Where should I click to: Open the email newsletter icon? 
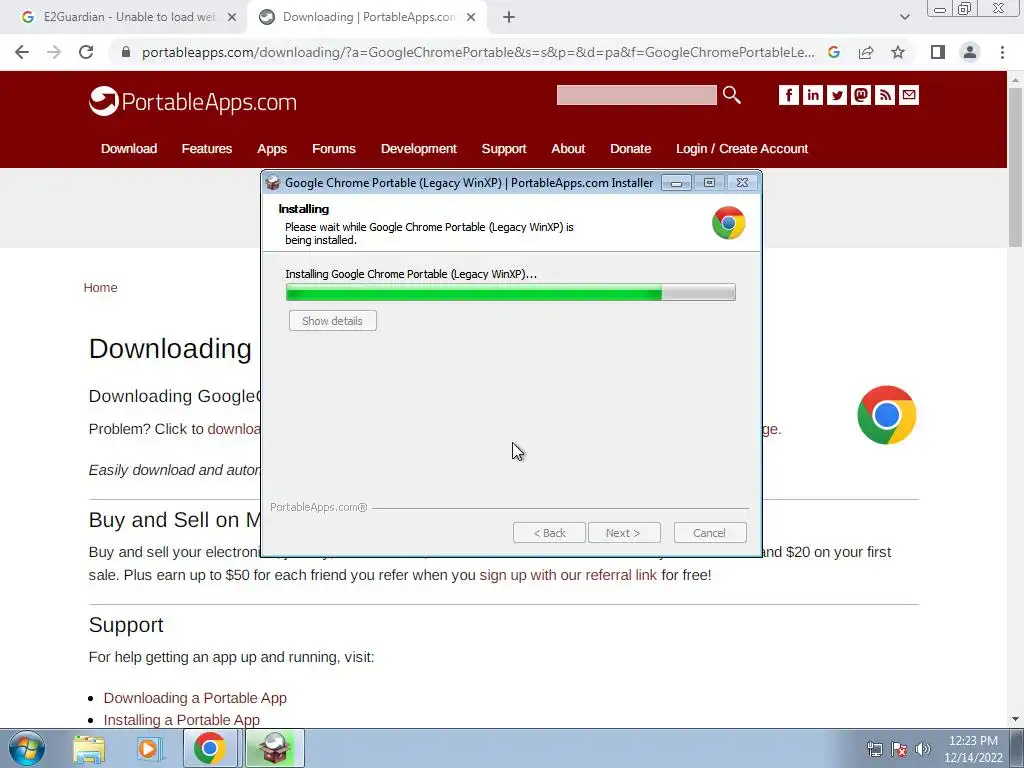(909, 95)
